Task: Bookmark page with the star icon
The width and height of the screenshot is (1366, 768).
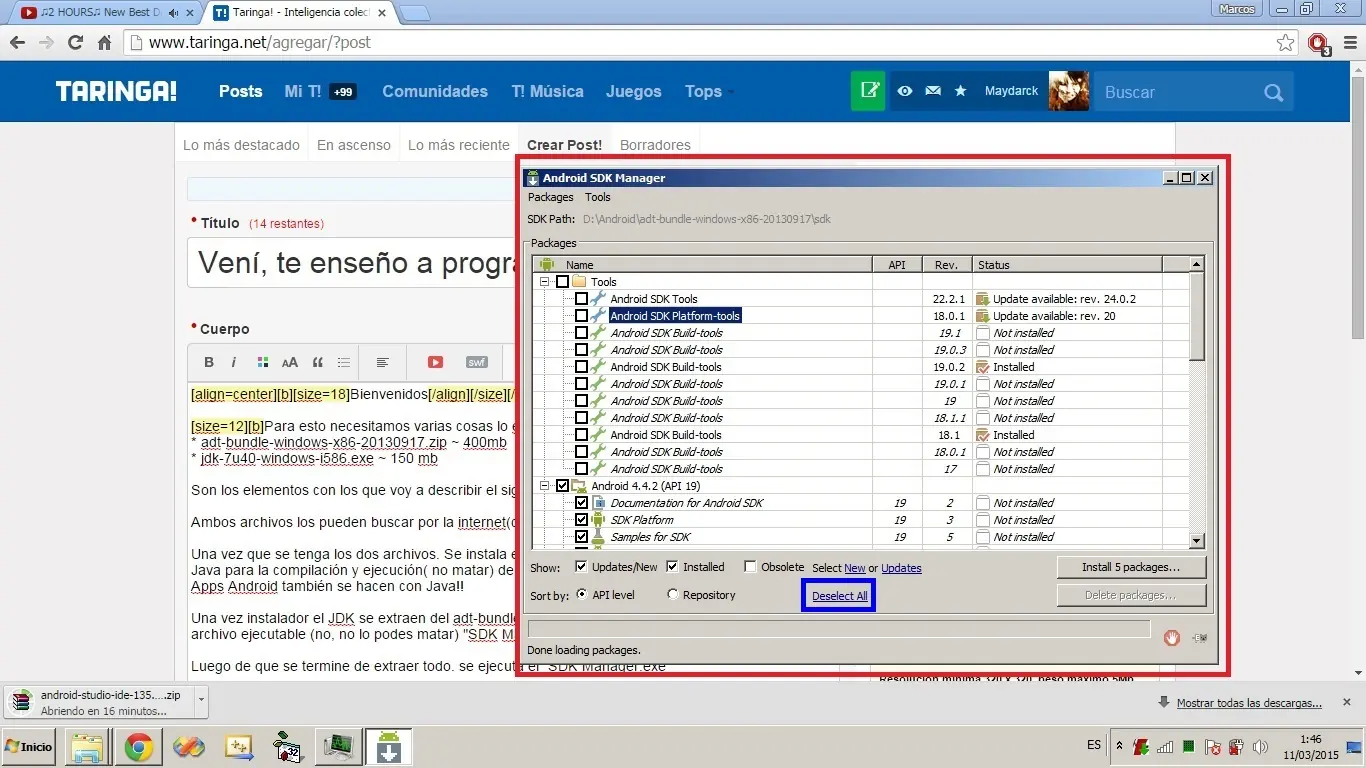Action: pos(1286,43)
